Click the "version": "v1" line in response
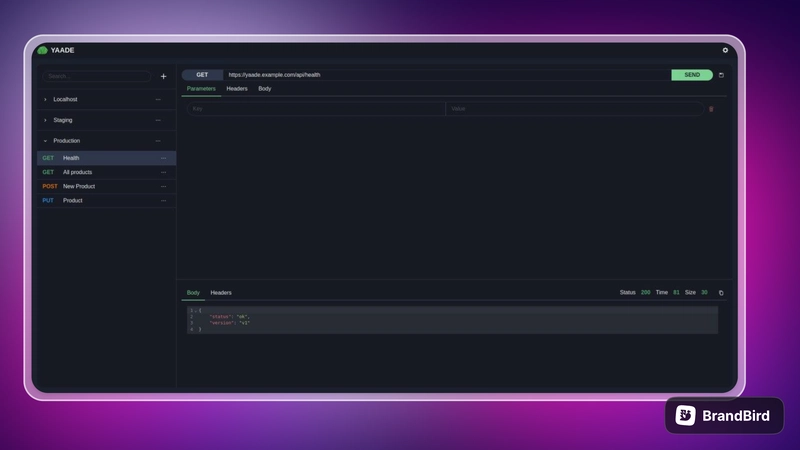This screenshot has width=800, height=450. point(230,323)
